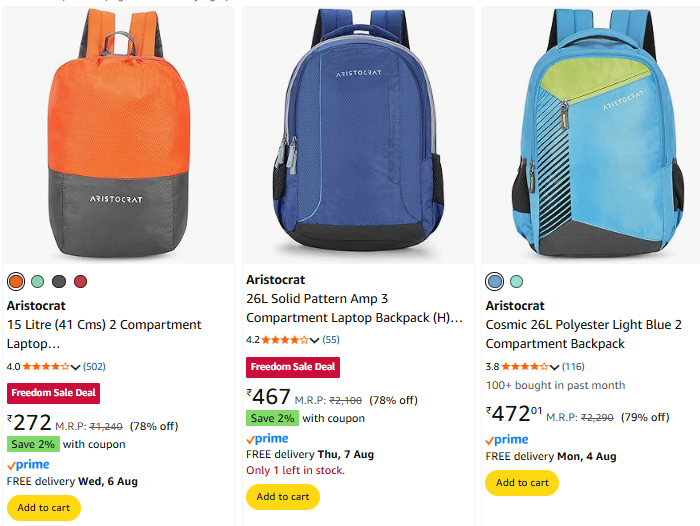
Task: Choose the light green color swatch for the orange backpack
Action: pos(38,281)
